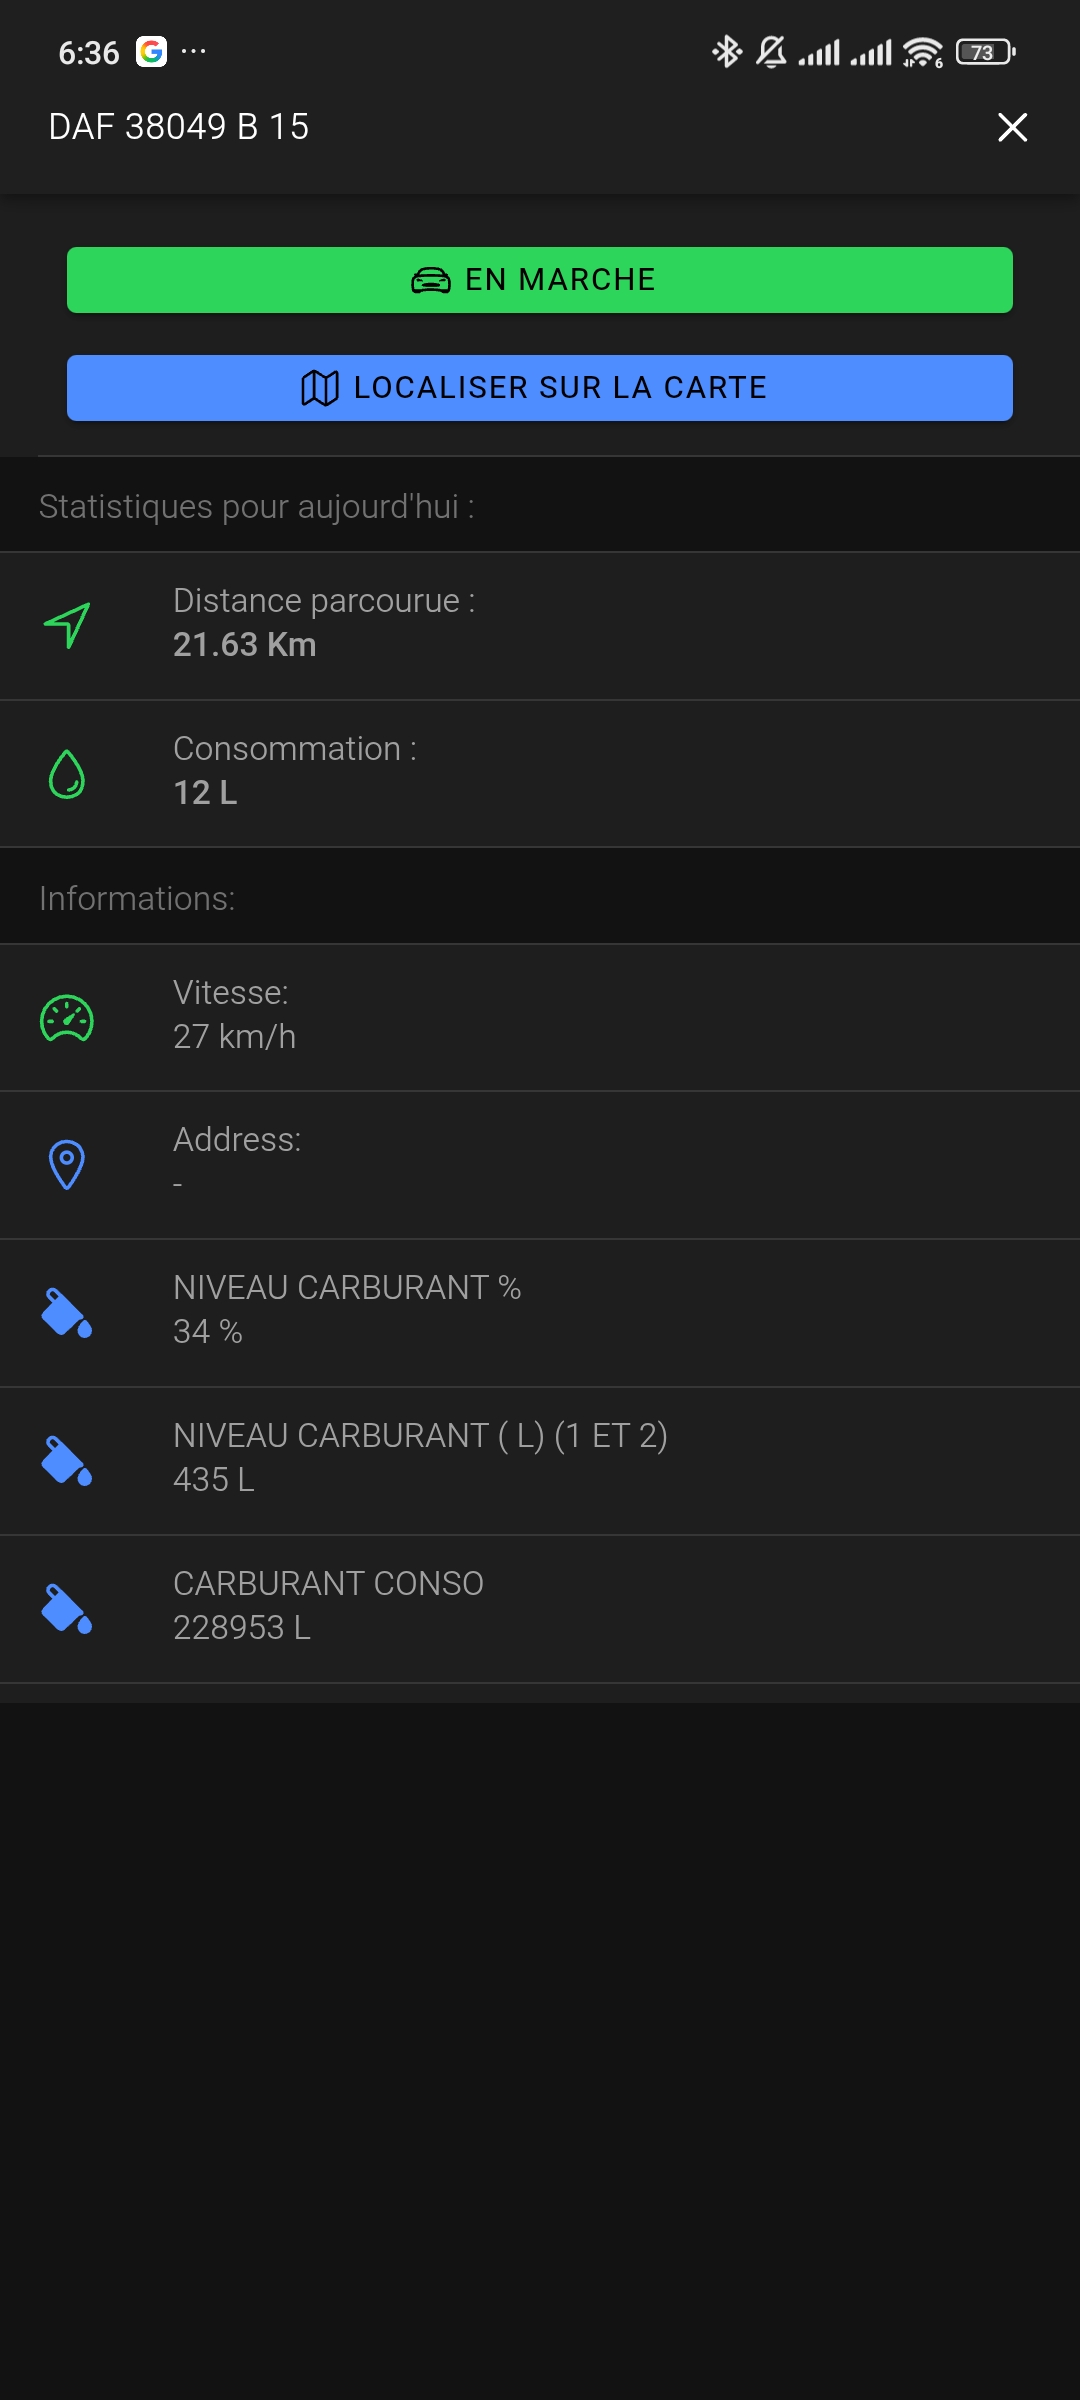Select the consumption value 12 L
Image resolution: width=1080 pixels, height=2400 pixels.
click(206, 793)
